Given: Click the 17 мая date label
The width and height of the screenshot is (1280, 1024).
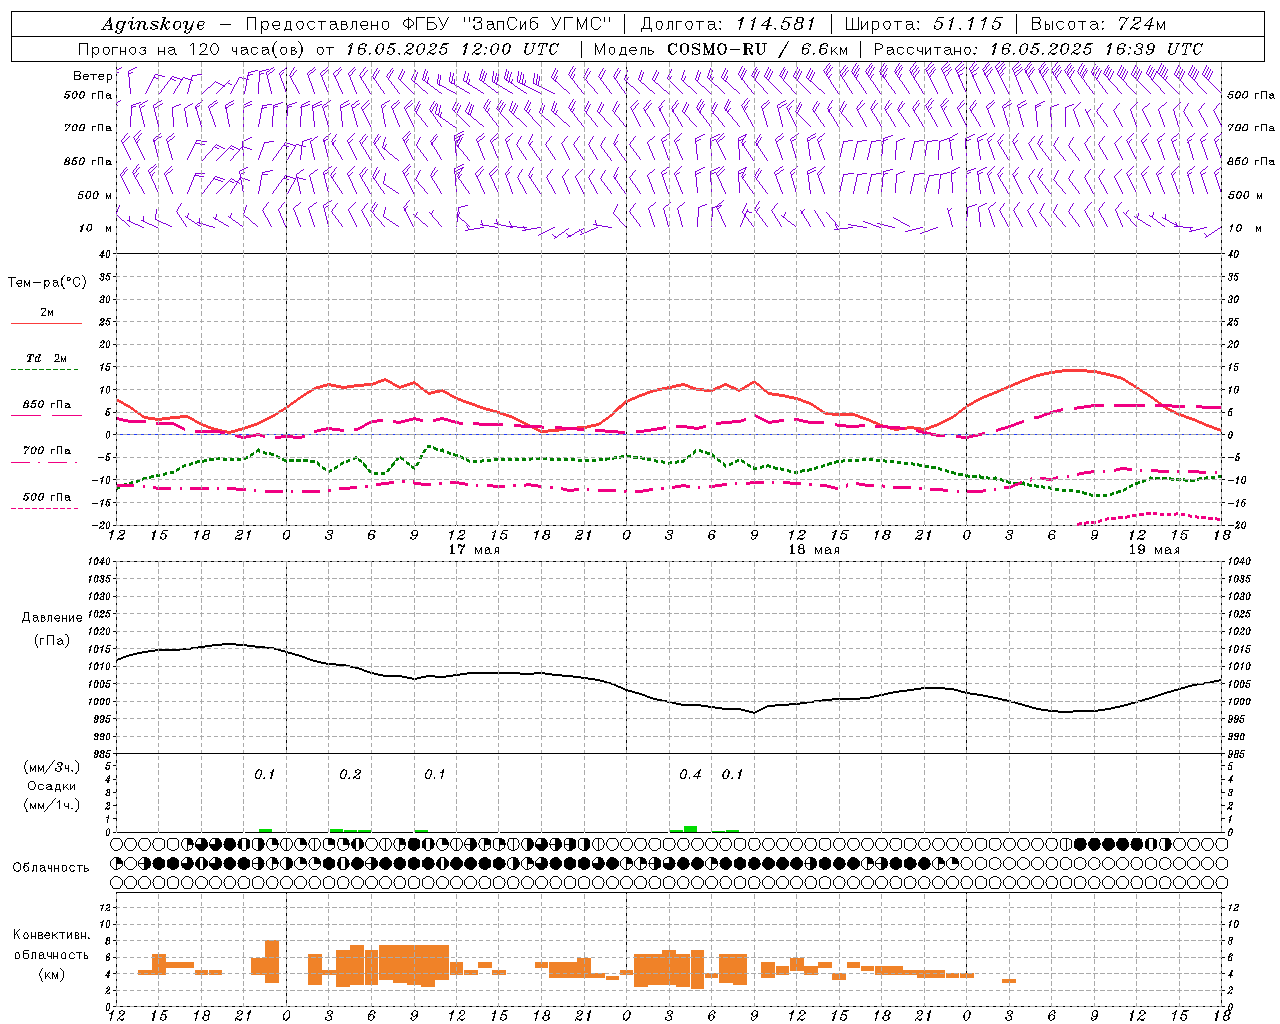Looking at the screenshot, I should [x=474, y=550].
